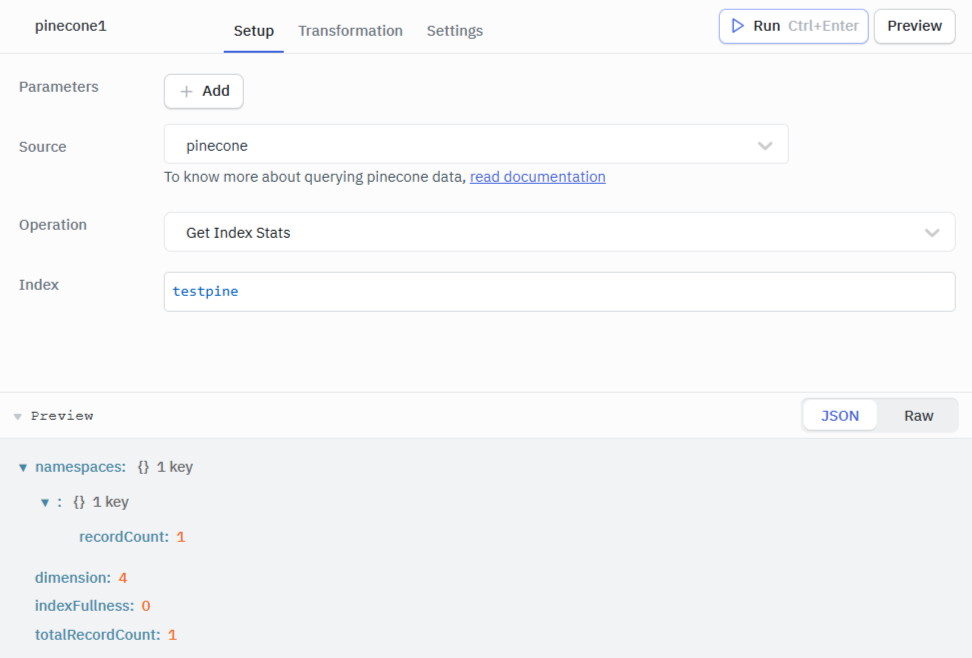Open the Source dropdown showing pinecone
This screenshot has width=972, height=658.
pos(476,144)
